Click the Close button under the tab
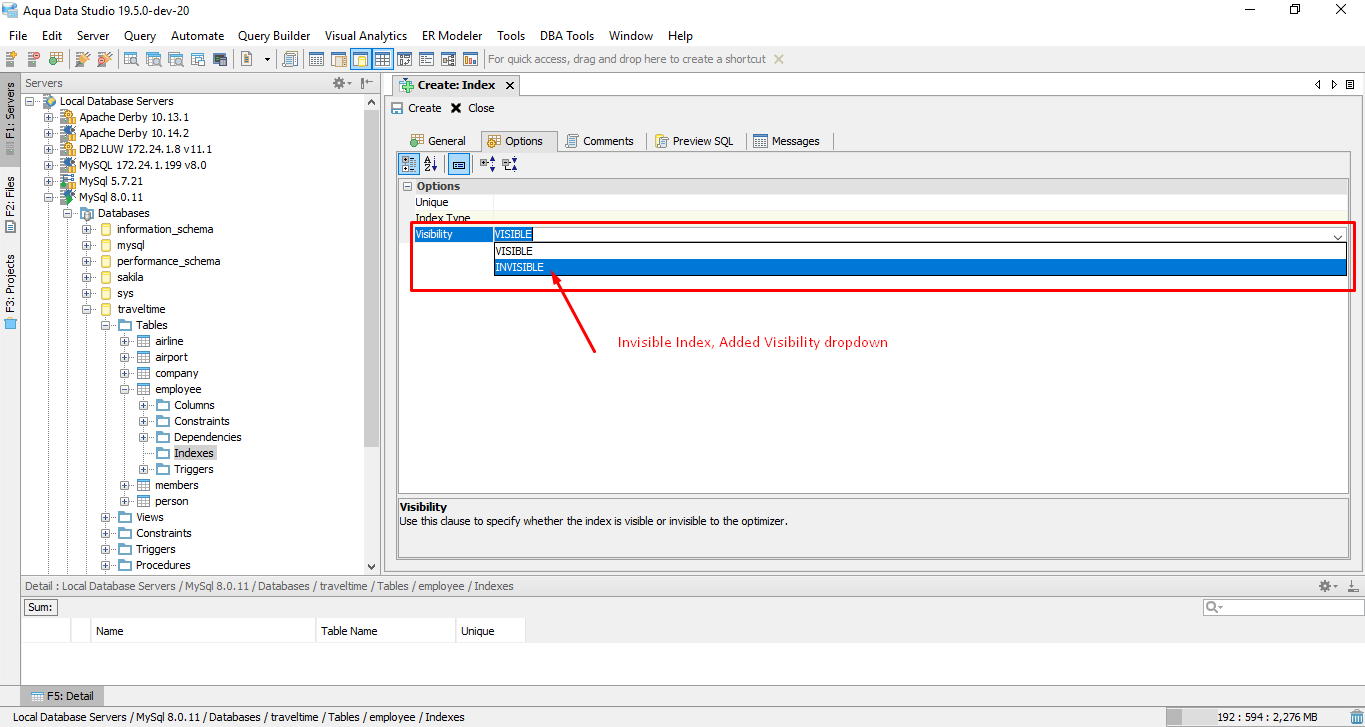The height and width of the screenshot is (727, 1365). [x=472, y=108]
